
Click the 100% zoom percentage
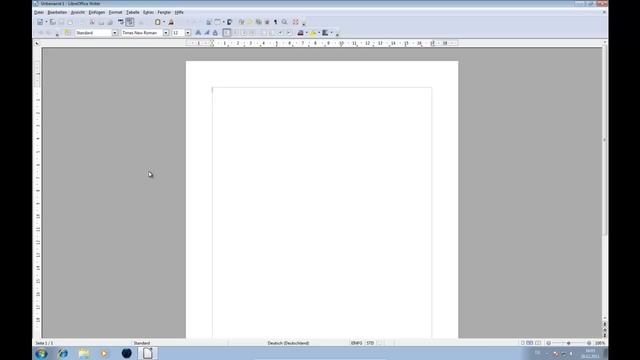[x=600, y=343]
